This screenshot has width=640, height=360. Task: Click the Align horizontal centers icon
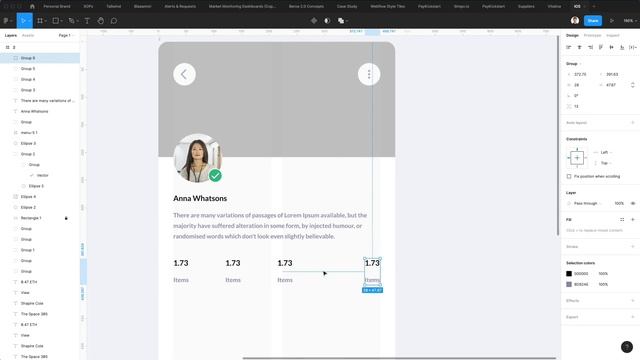579,47
